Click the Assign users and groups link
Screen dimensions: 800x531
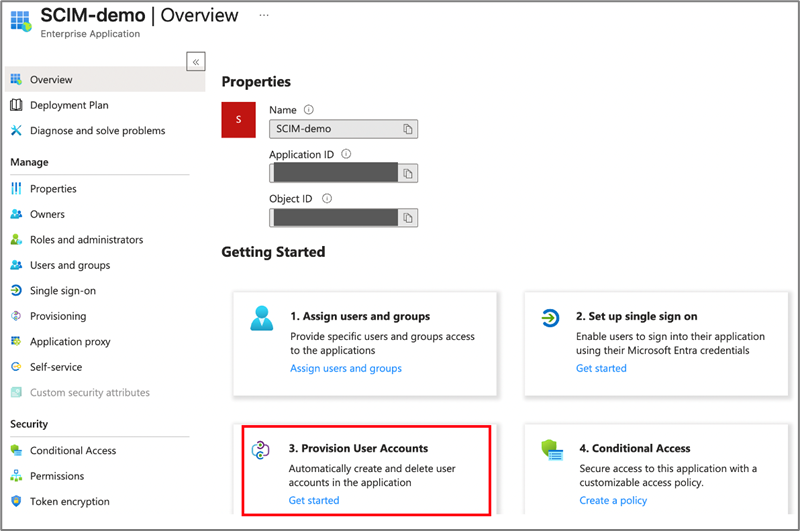click(345, 368)
